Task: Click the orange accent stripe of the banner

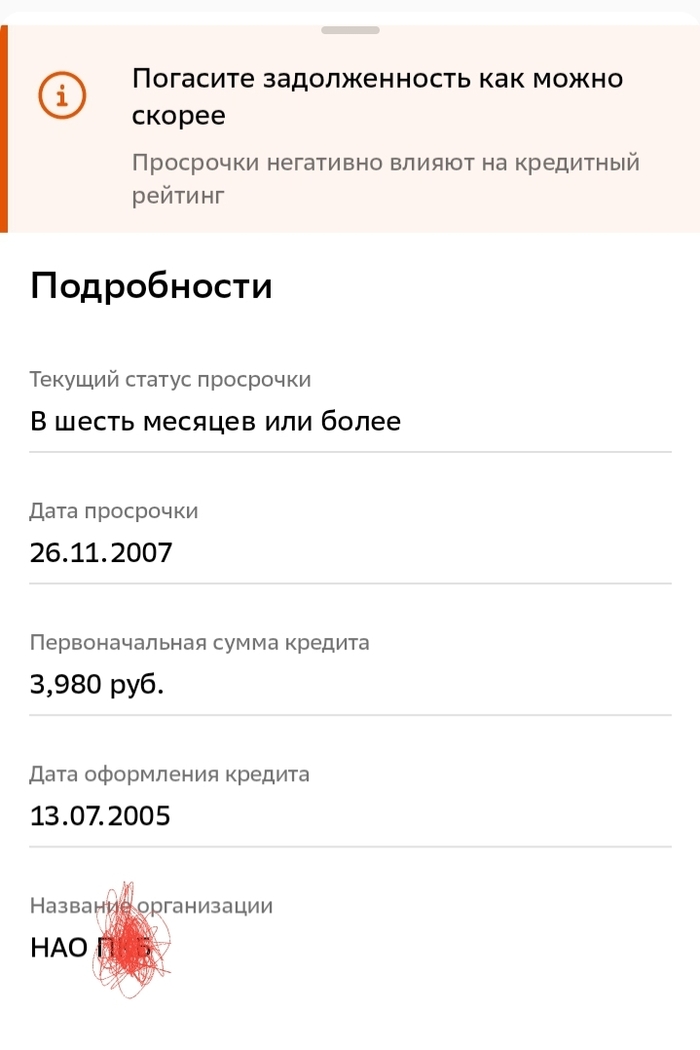Action: tap(4, 129)
